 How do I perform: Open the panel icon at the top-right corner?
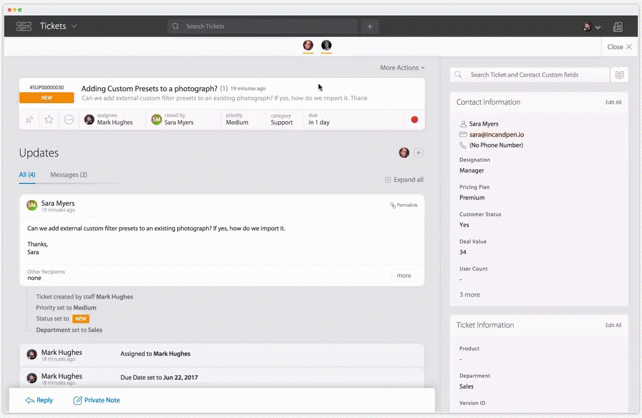click(x=617, y=27)
